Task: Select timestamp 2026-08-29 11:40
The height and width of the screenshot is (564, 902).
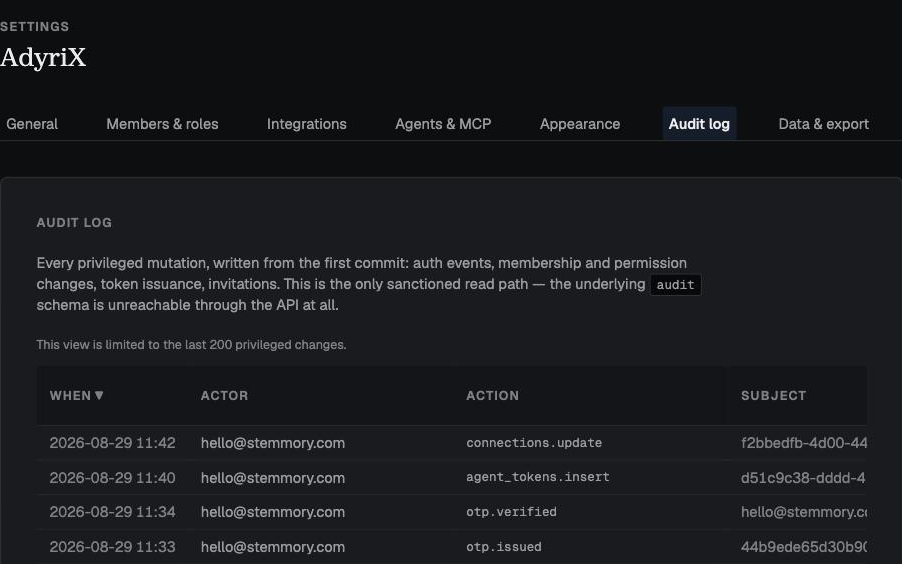Action: (112, 478)
